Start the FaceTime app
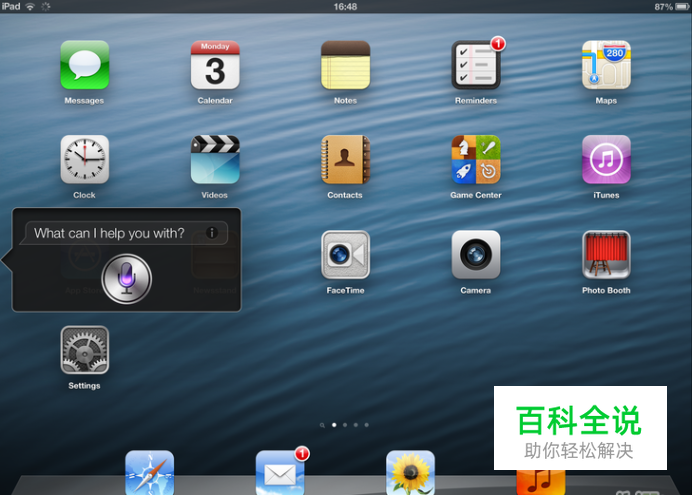Viewport: 692px width, 495px height. [x=346, y=255]
